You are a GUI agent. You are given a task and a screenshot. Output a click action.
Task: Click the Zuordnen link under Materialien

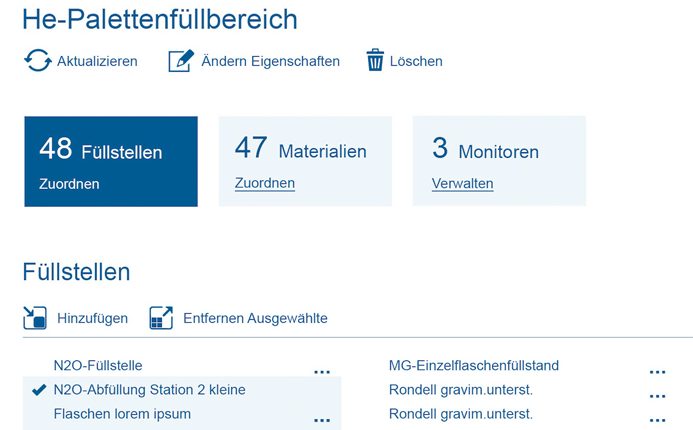[265, 183]
